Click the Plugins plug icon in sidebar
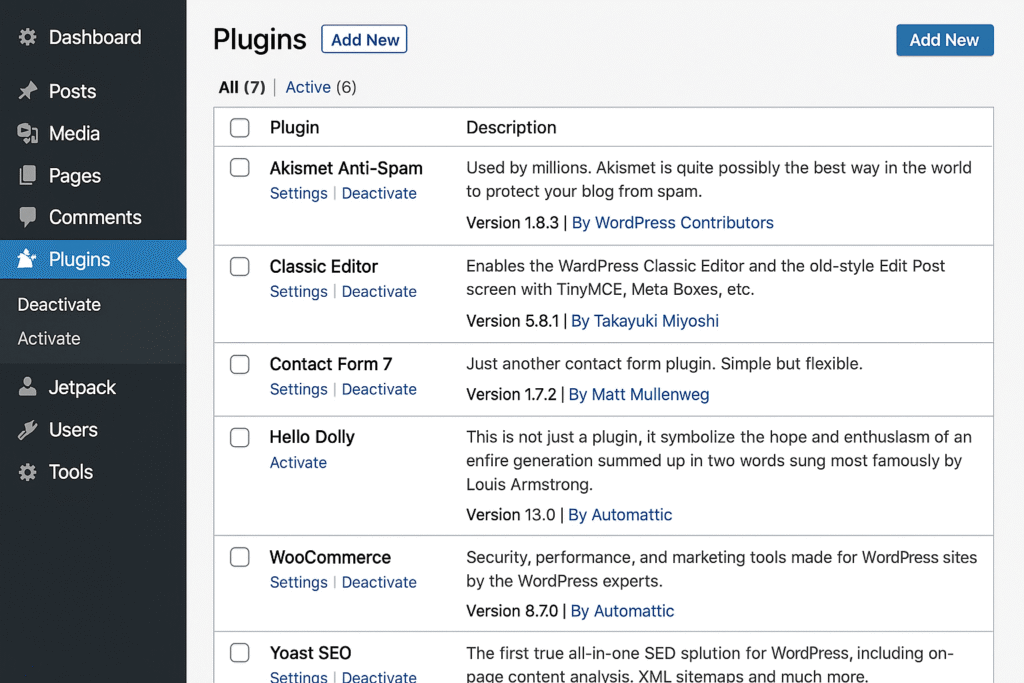 coord(27,259)
